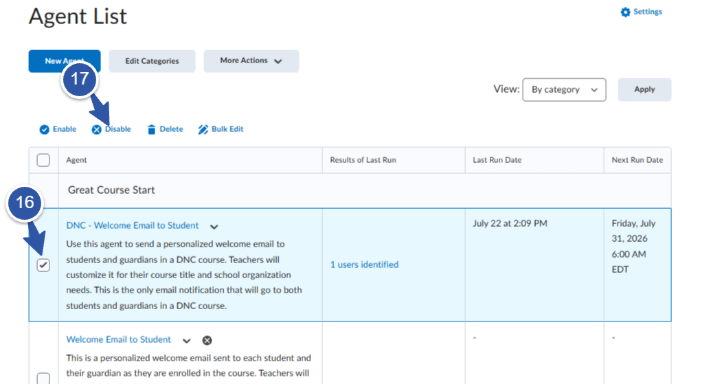
Task: Click the Agent column header
Action: point(76,160)
